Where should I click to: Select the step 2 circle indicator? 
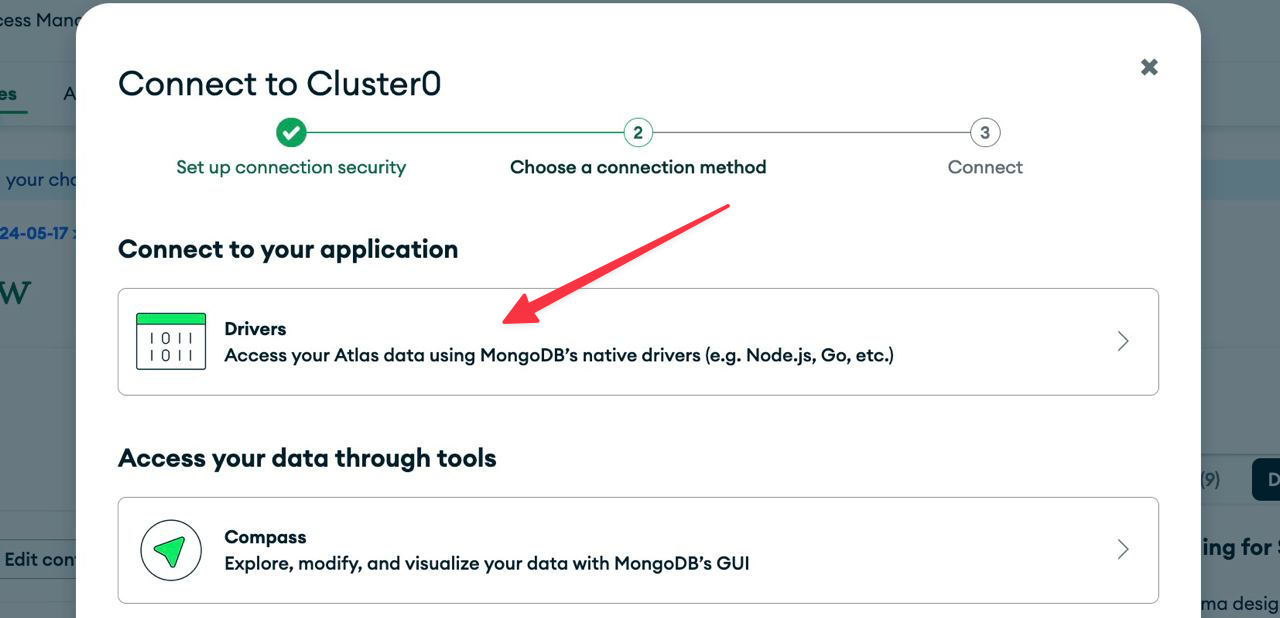point(638,132)
